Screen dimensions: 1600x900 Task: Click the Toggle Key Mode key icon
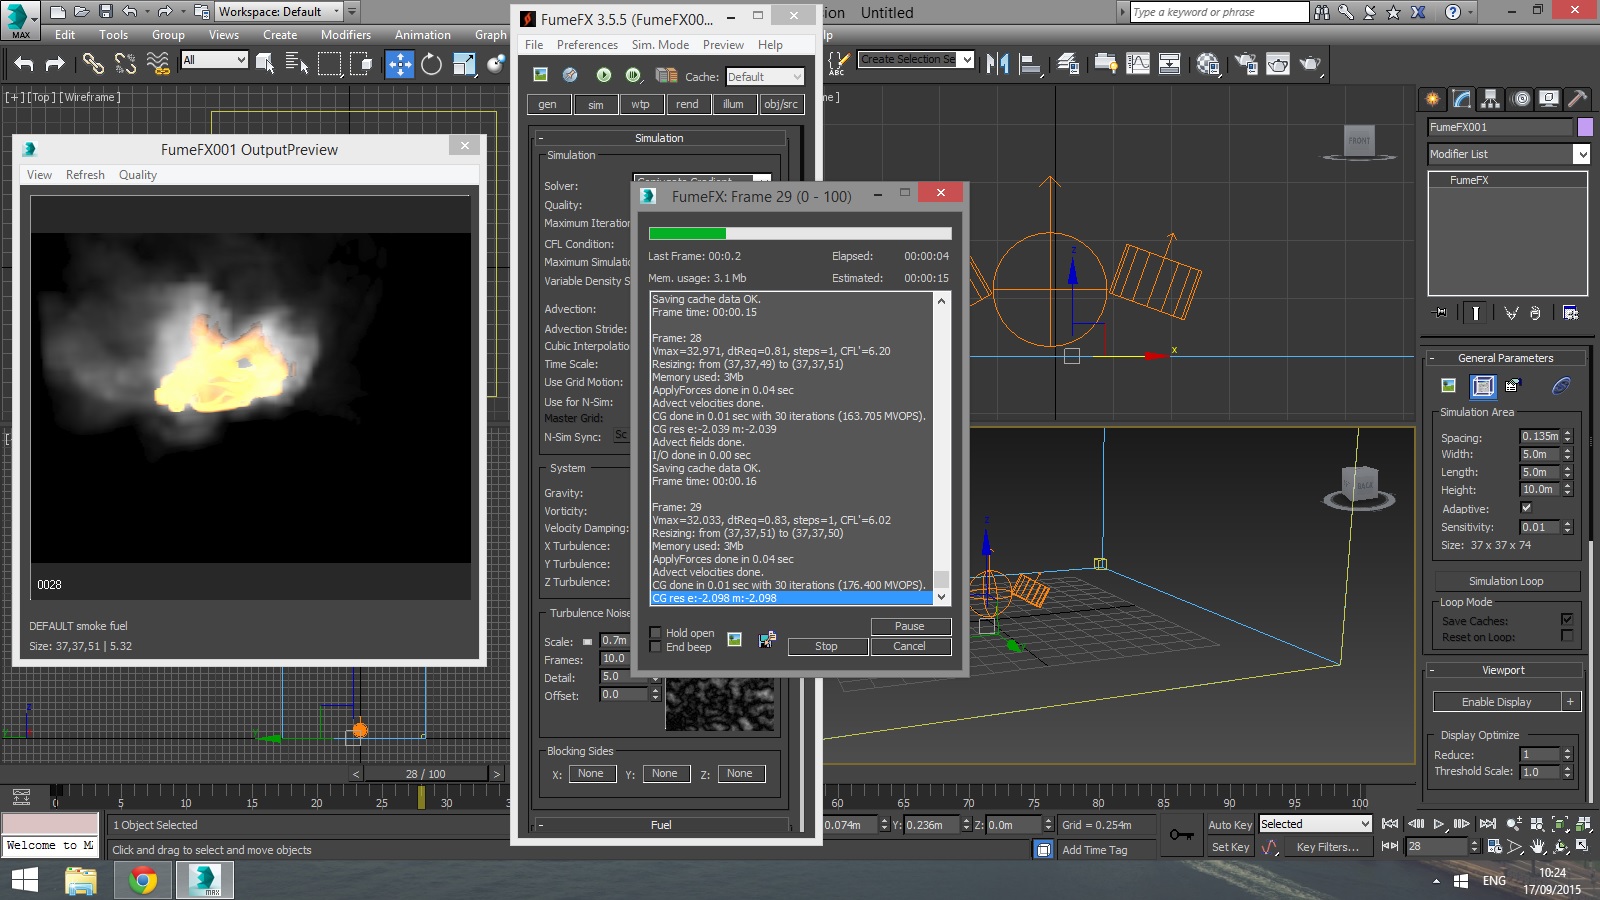coord(1182,835)
